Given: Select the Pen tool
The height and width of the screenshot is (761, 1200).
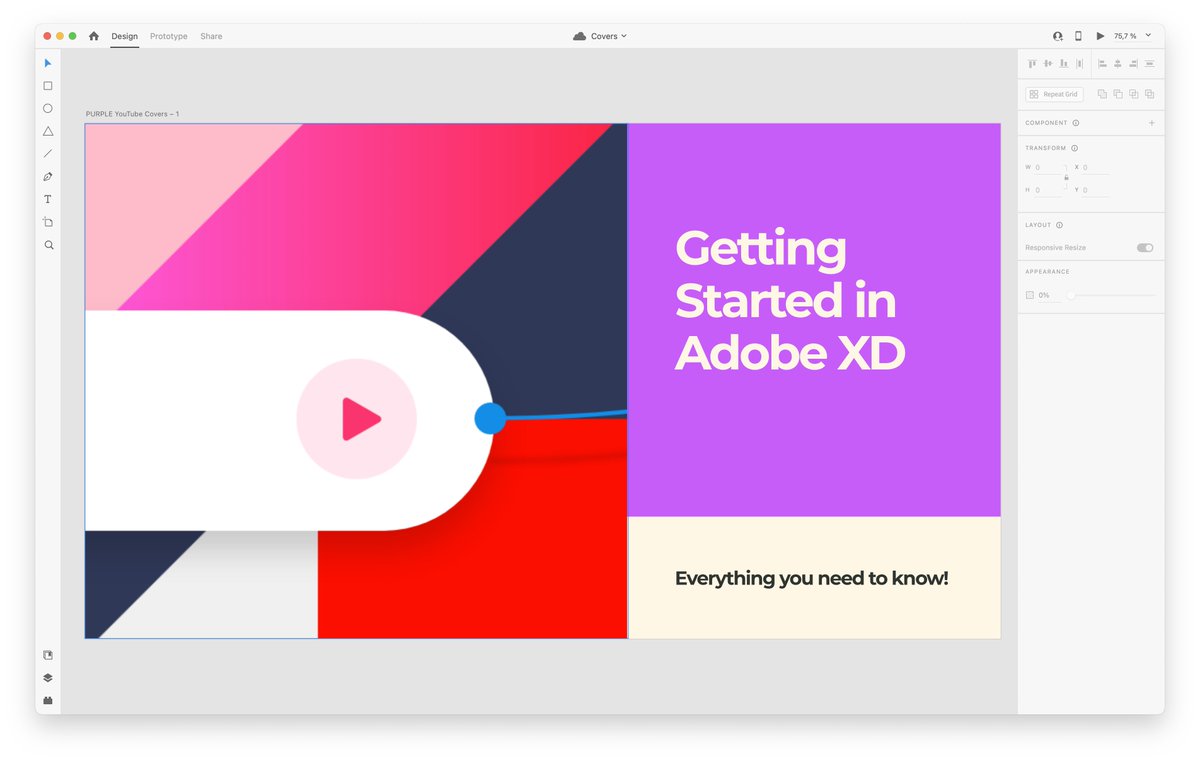Looking at the screenshot, I should [47, 177].
